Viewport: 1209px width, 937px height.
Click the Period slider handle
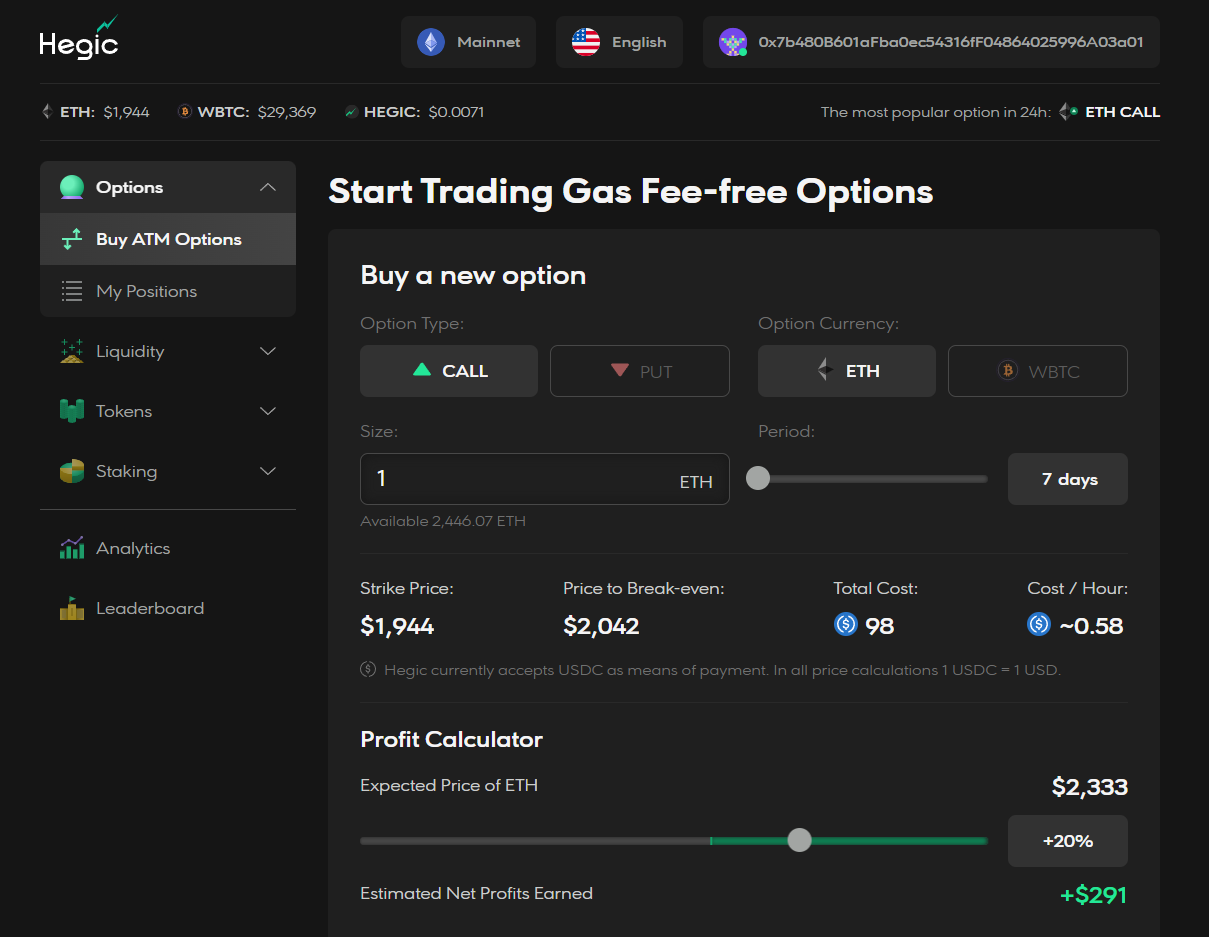pos(758,479)
